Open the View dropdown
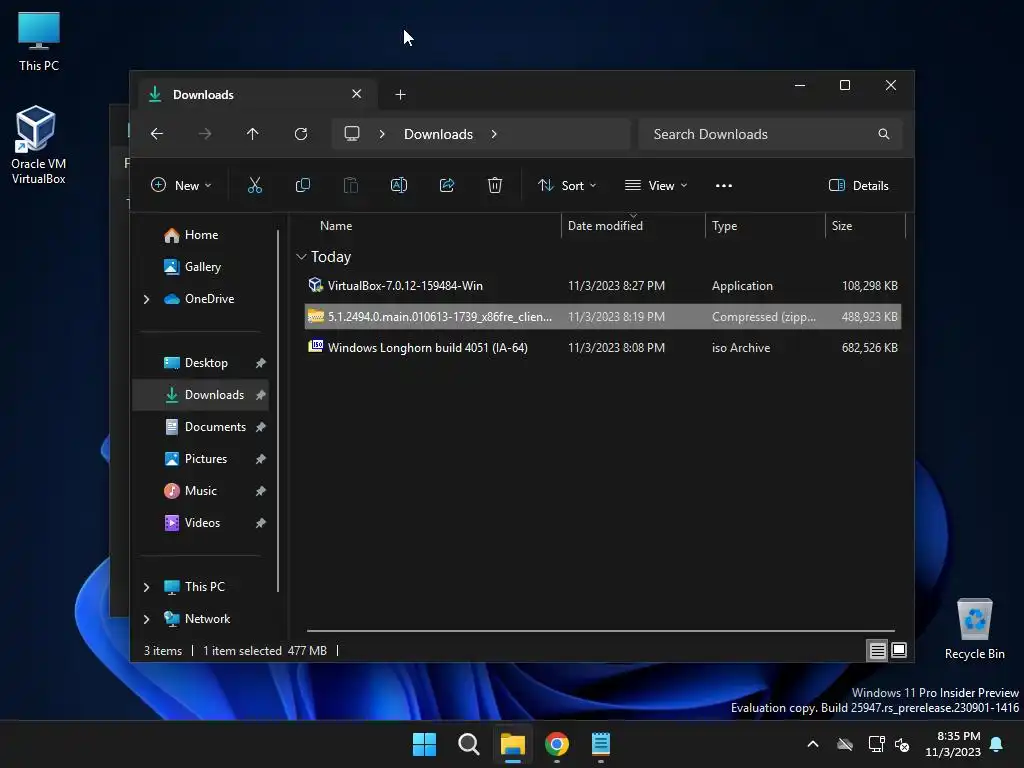The image size is (1024, 768). click(656, 185)
